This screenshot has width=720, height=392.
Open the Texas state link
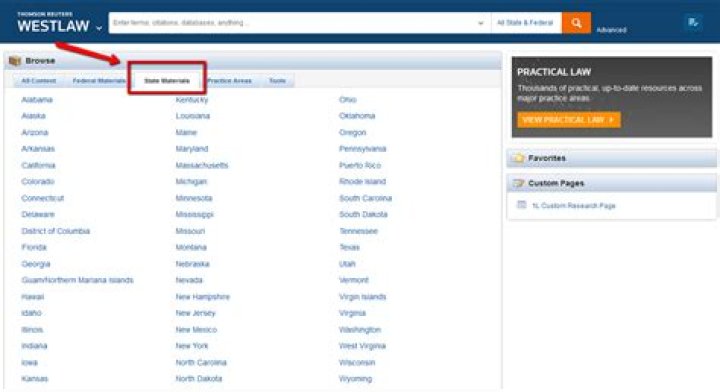pyautogui.click(x=349, y=247)
